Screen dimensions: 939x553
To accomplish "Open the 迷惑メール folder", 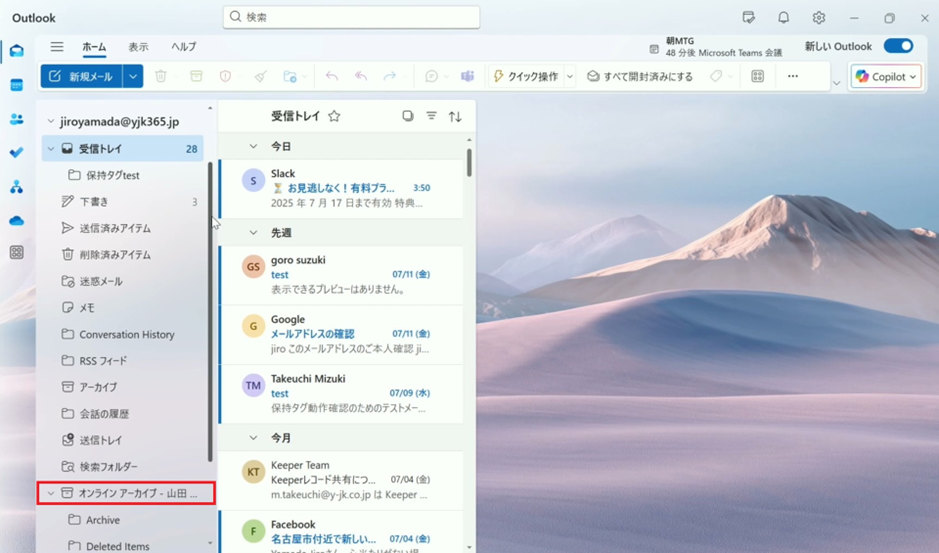I will click(x=123, y=281).
